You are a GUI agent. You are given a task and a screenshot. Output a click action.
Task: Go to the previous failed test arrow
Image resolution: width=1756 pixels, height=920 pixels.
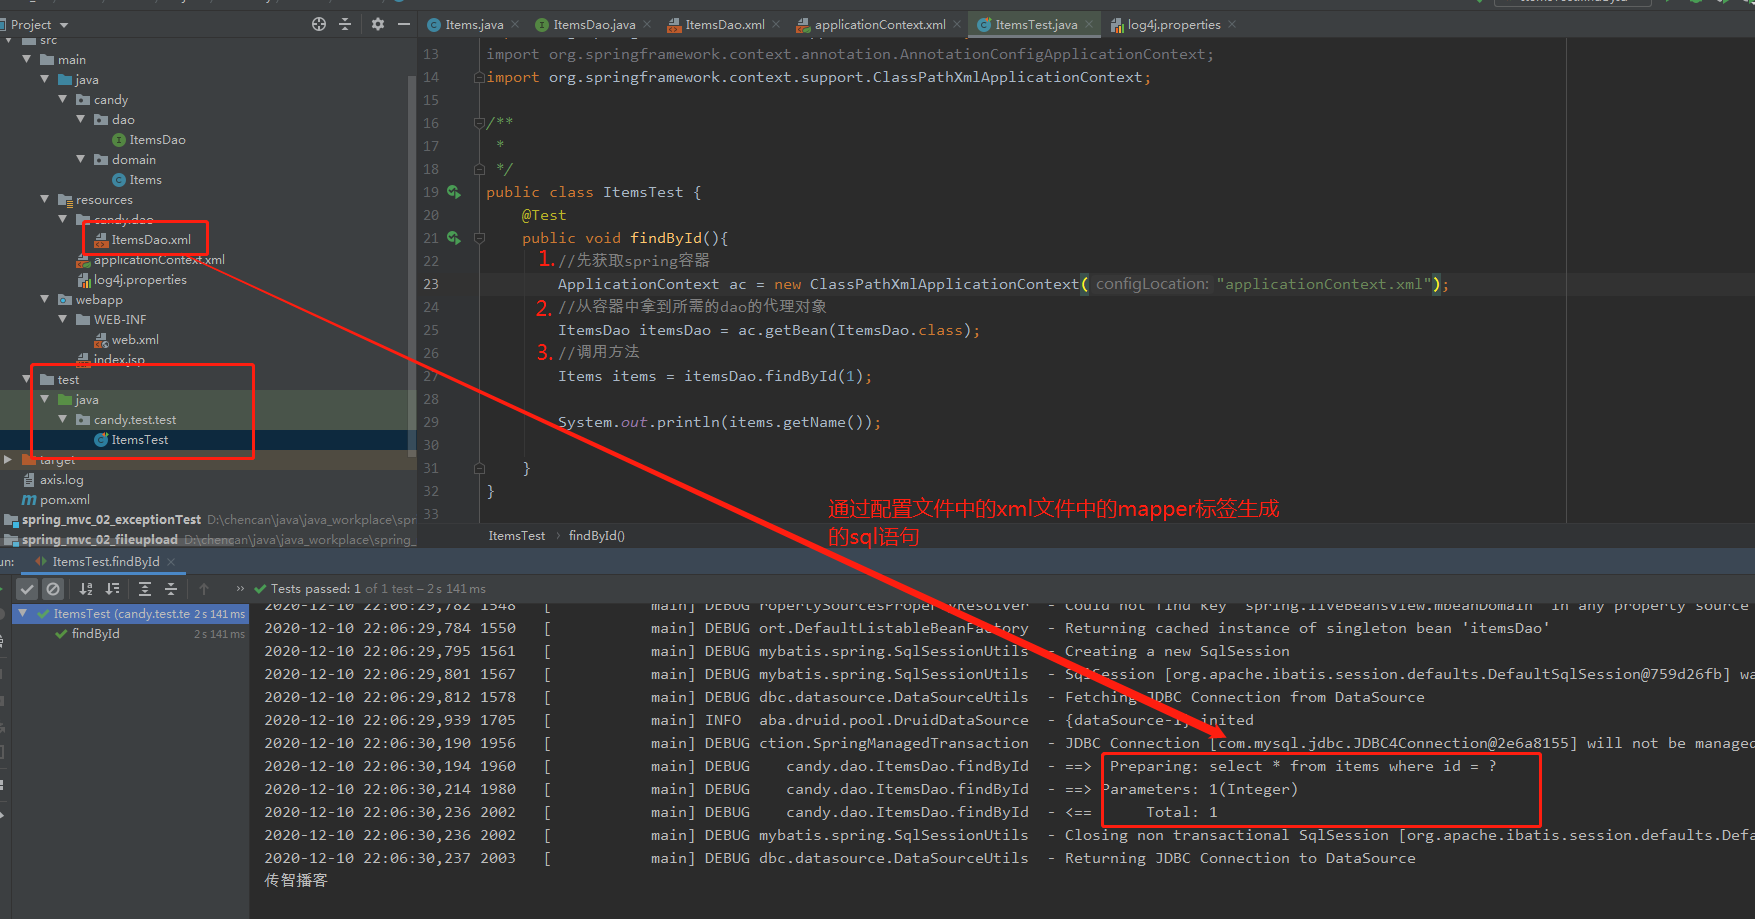click(204, 589)
